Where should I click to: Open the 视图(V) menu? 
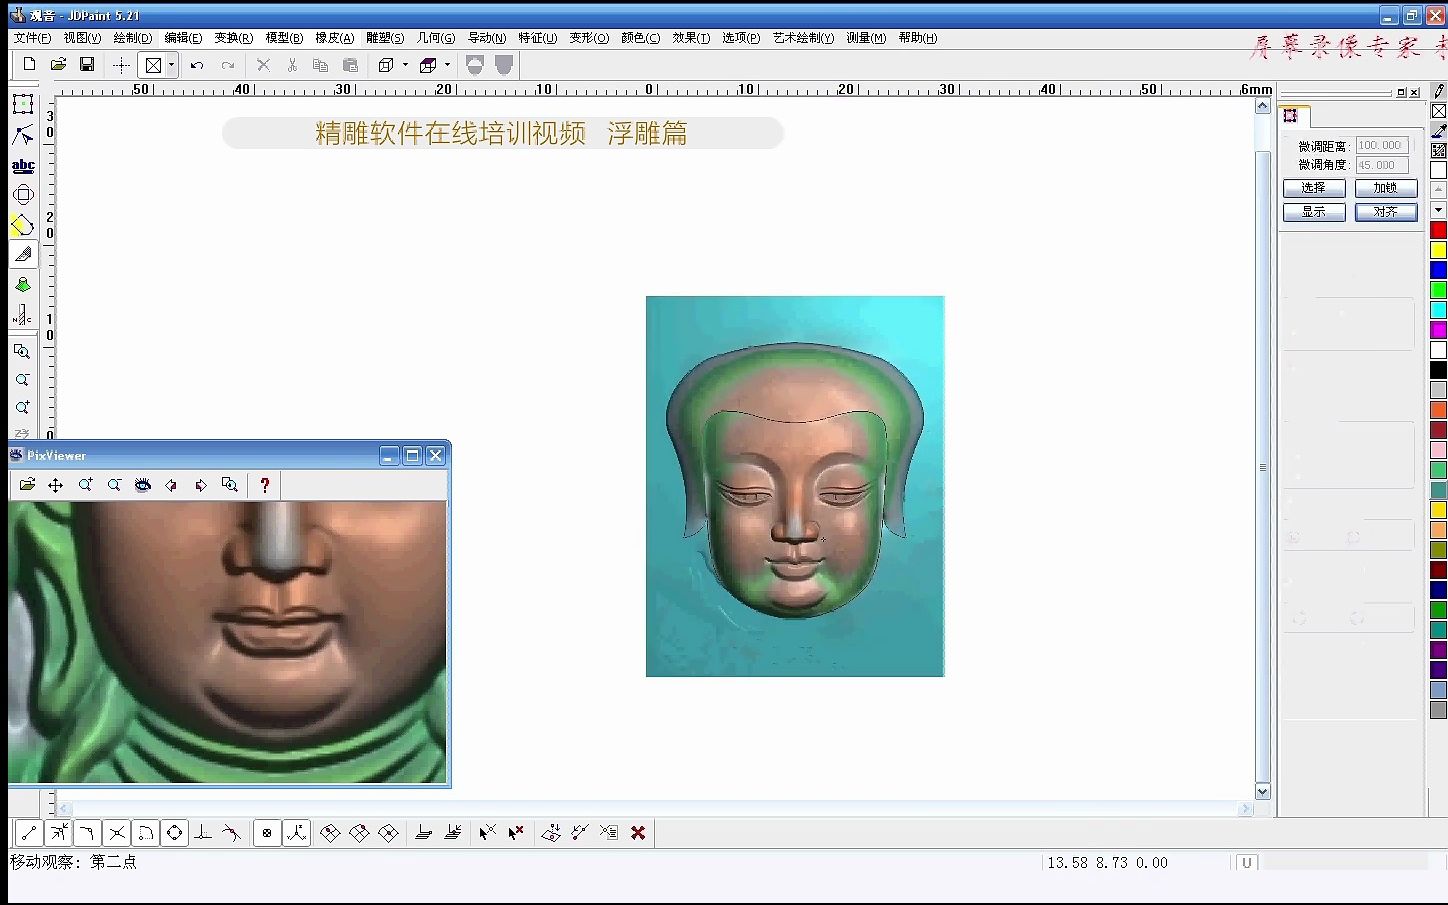coord(82,38)
